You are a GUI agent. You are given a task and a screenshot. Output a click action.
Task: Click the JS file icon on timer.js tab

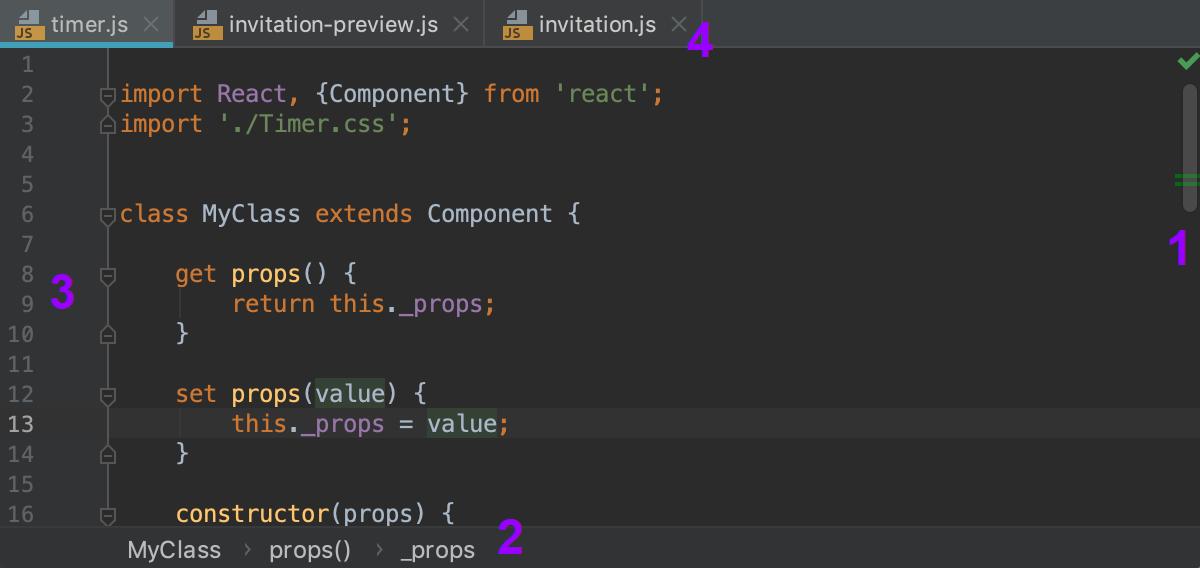pos(27,24)
